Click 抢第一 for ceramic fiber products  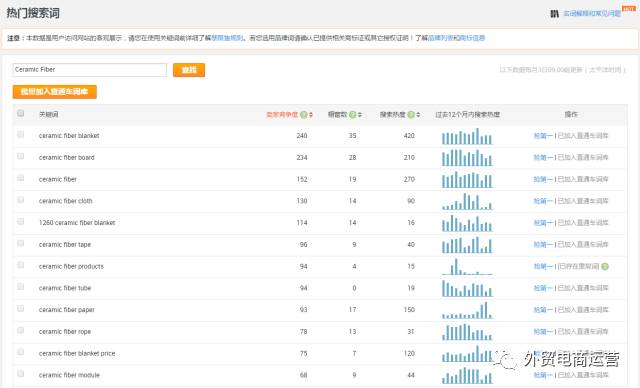(543, 266)
